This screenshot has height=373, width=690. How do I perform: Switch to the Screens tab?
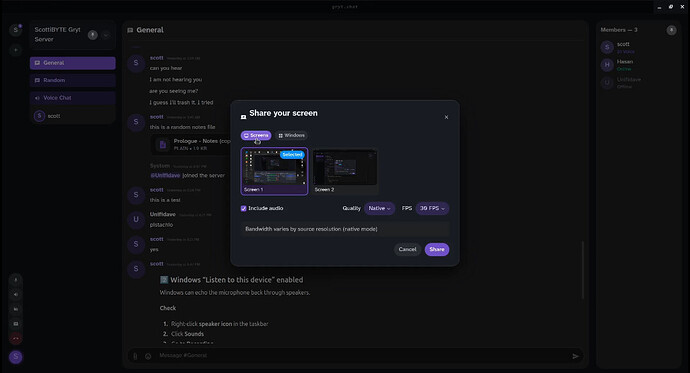(x=256, y=135)
